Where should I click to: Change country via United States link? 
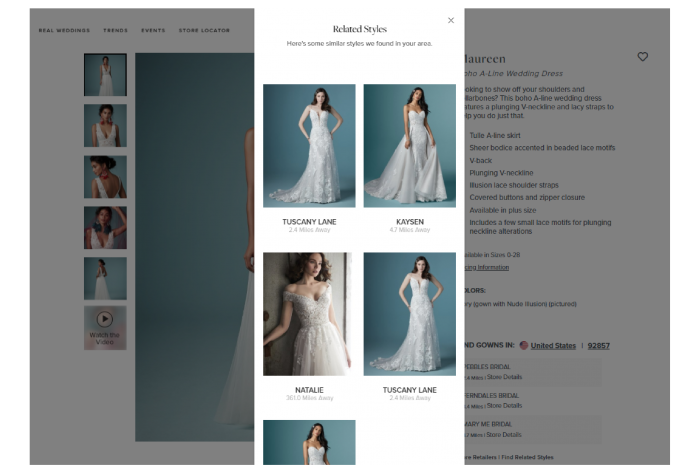[553, 346]
